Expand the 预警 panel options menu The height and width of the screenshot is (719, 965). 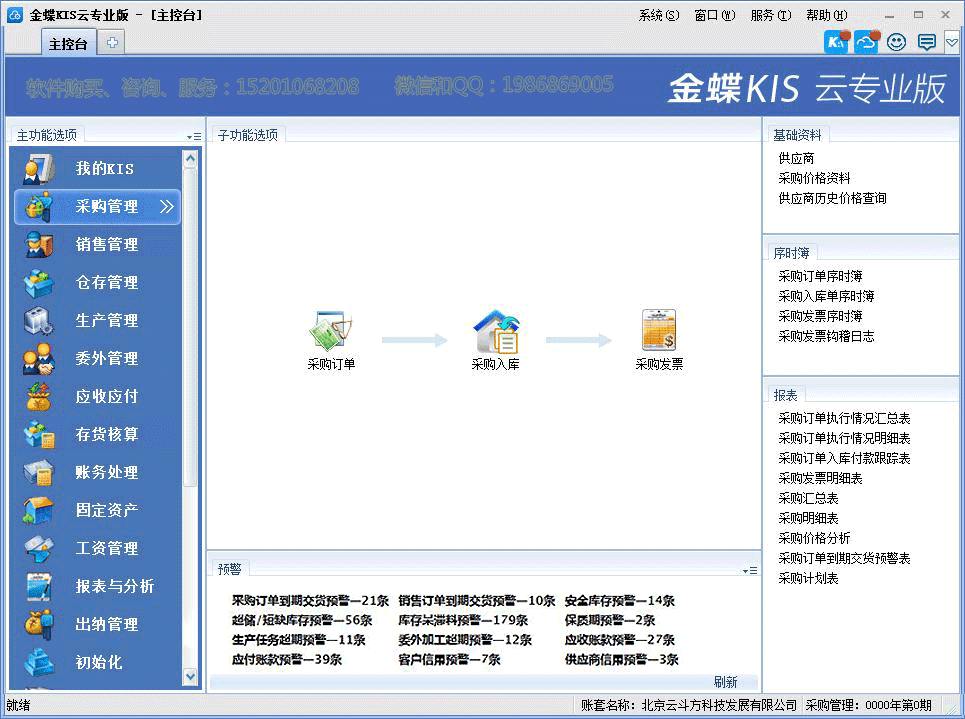pos(750,570)
